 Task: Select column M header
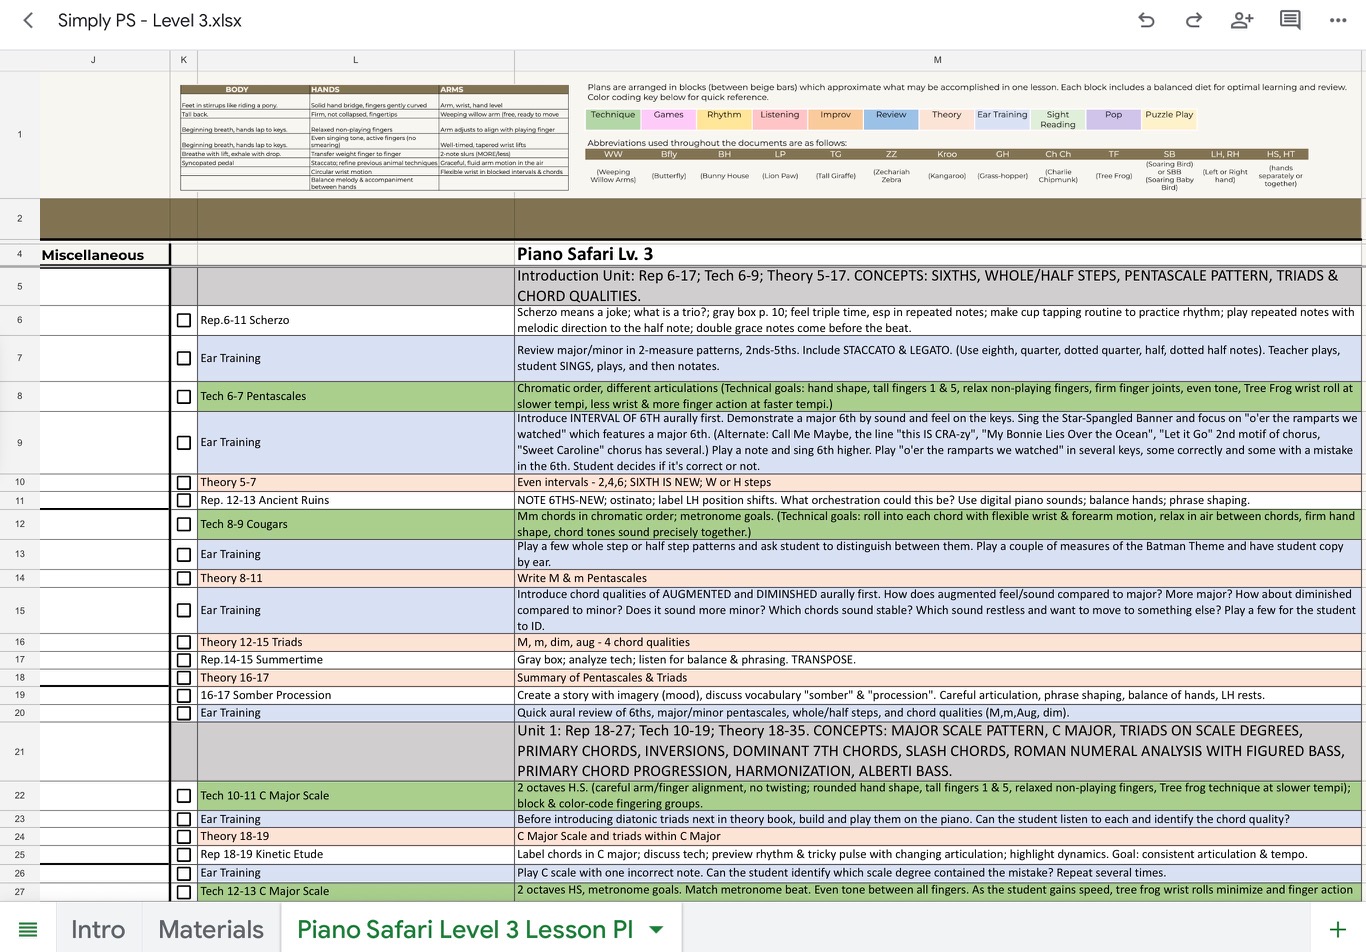(938, 60)
